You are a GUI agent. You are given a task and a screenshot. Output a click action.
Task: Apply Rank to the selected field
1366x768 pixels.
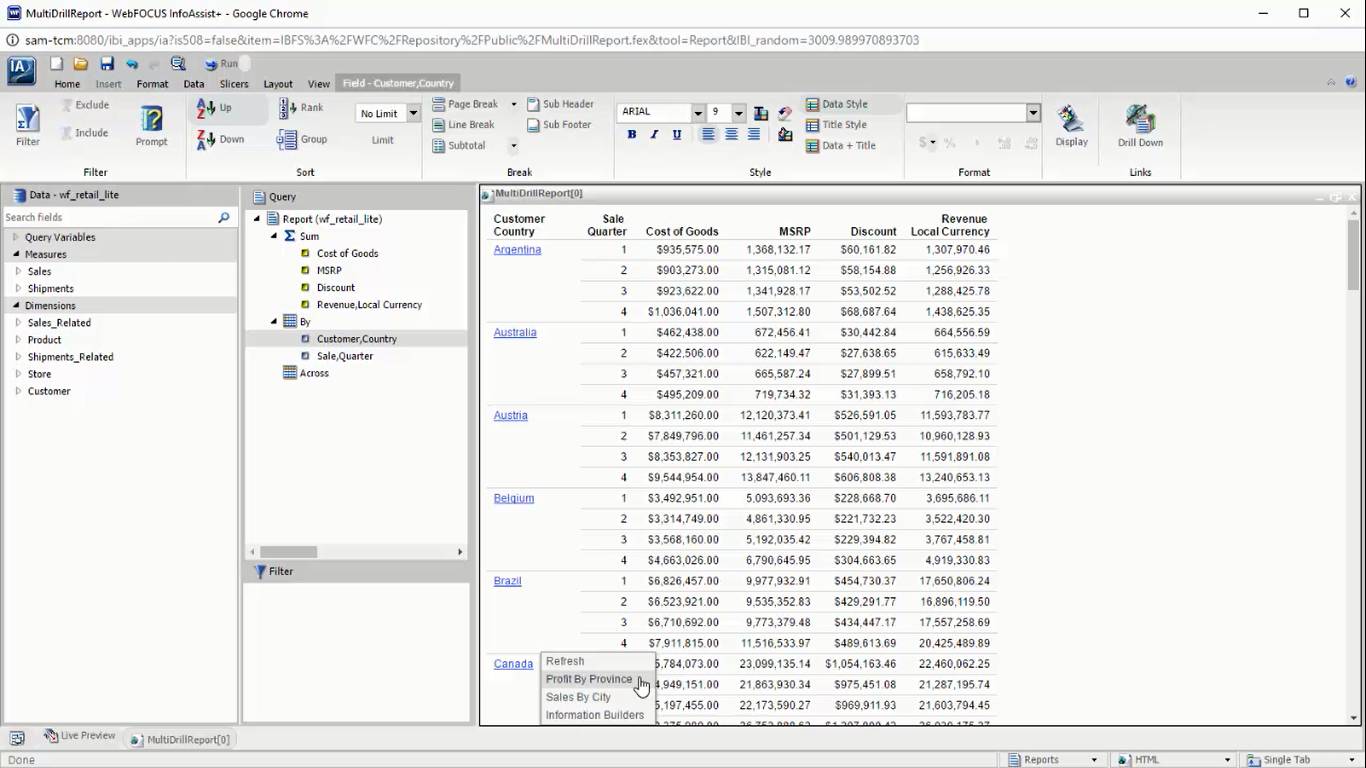(301, 108)
